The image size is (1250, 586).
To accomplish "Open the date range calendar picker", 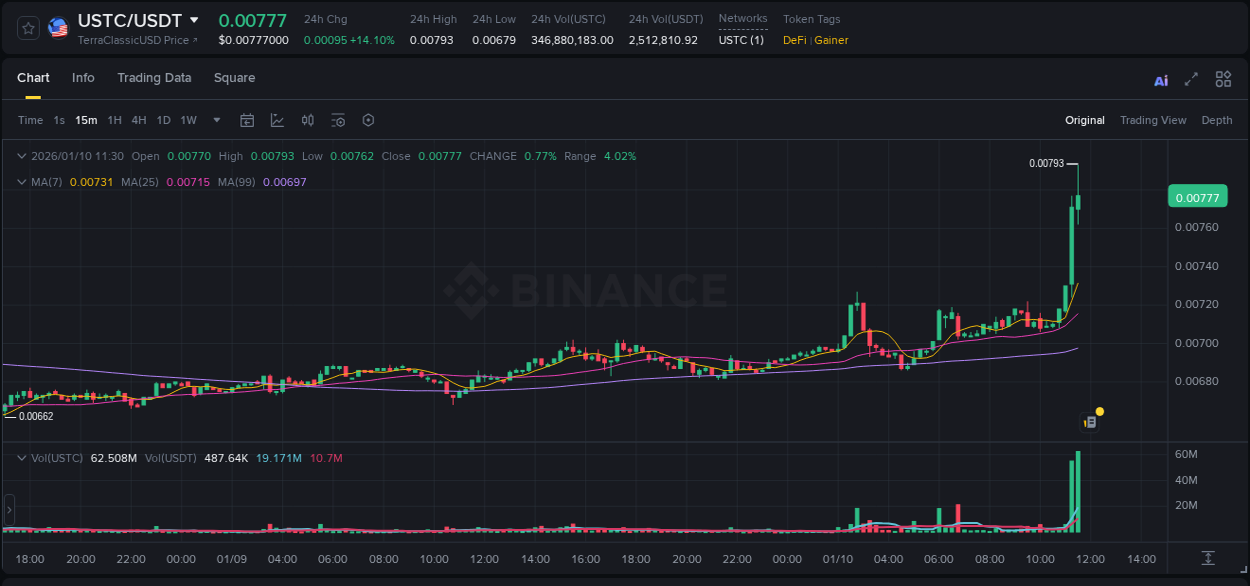I will click(247, 120).
